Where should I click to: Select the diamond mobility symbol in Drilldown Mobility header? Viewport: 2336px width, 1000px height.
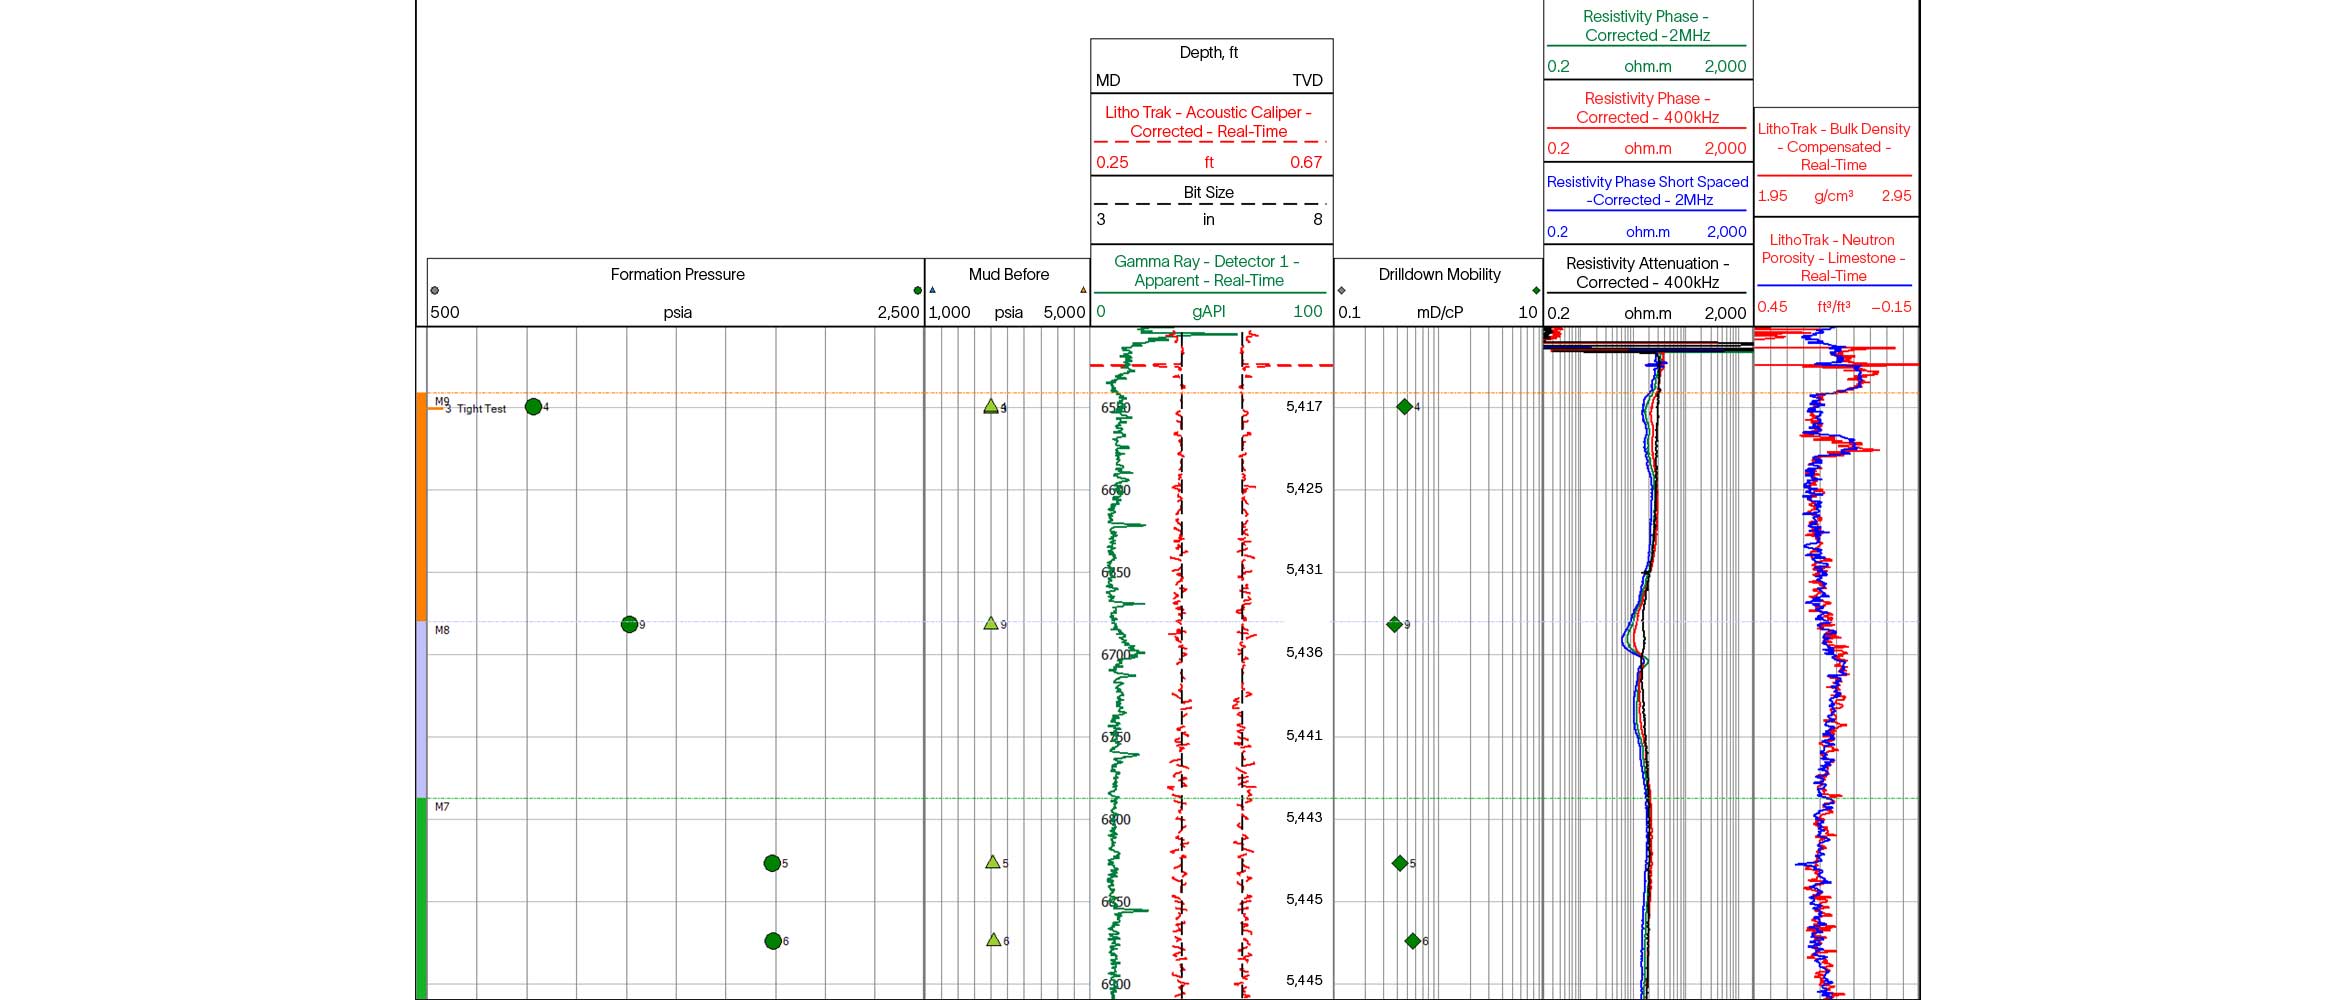1535,288
